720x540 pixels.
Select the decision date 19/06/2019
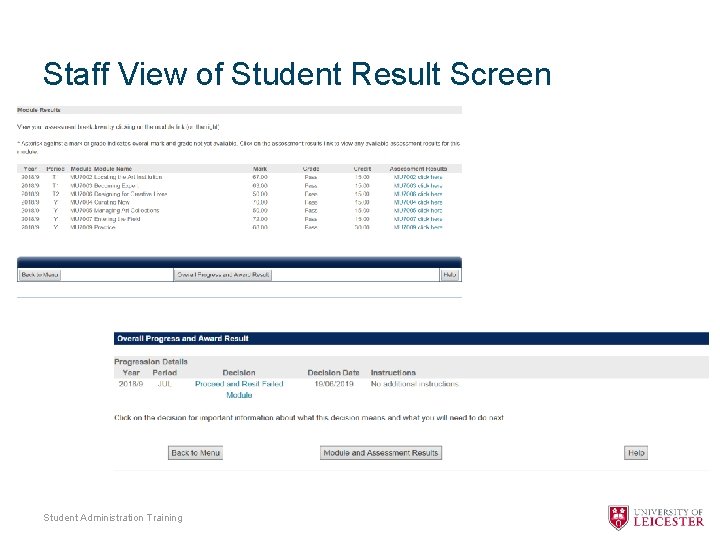point(334,384)
